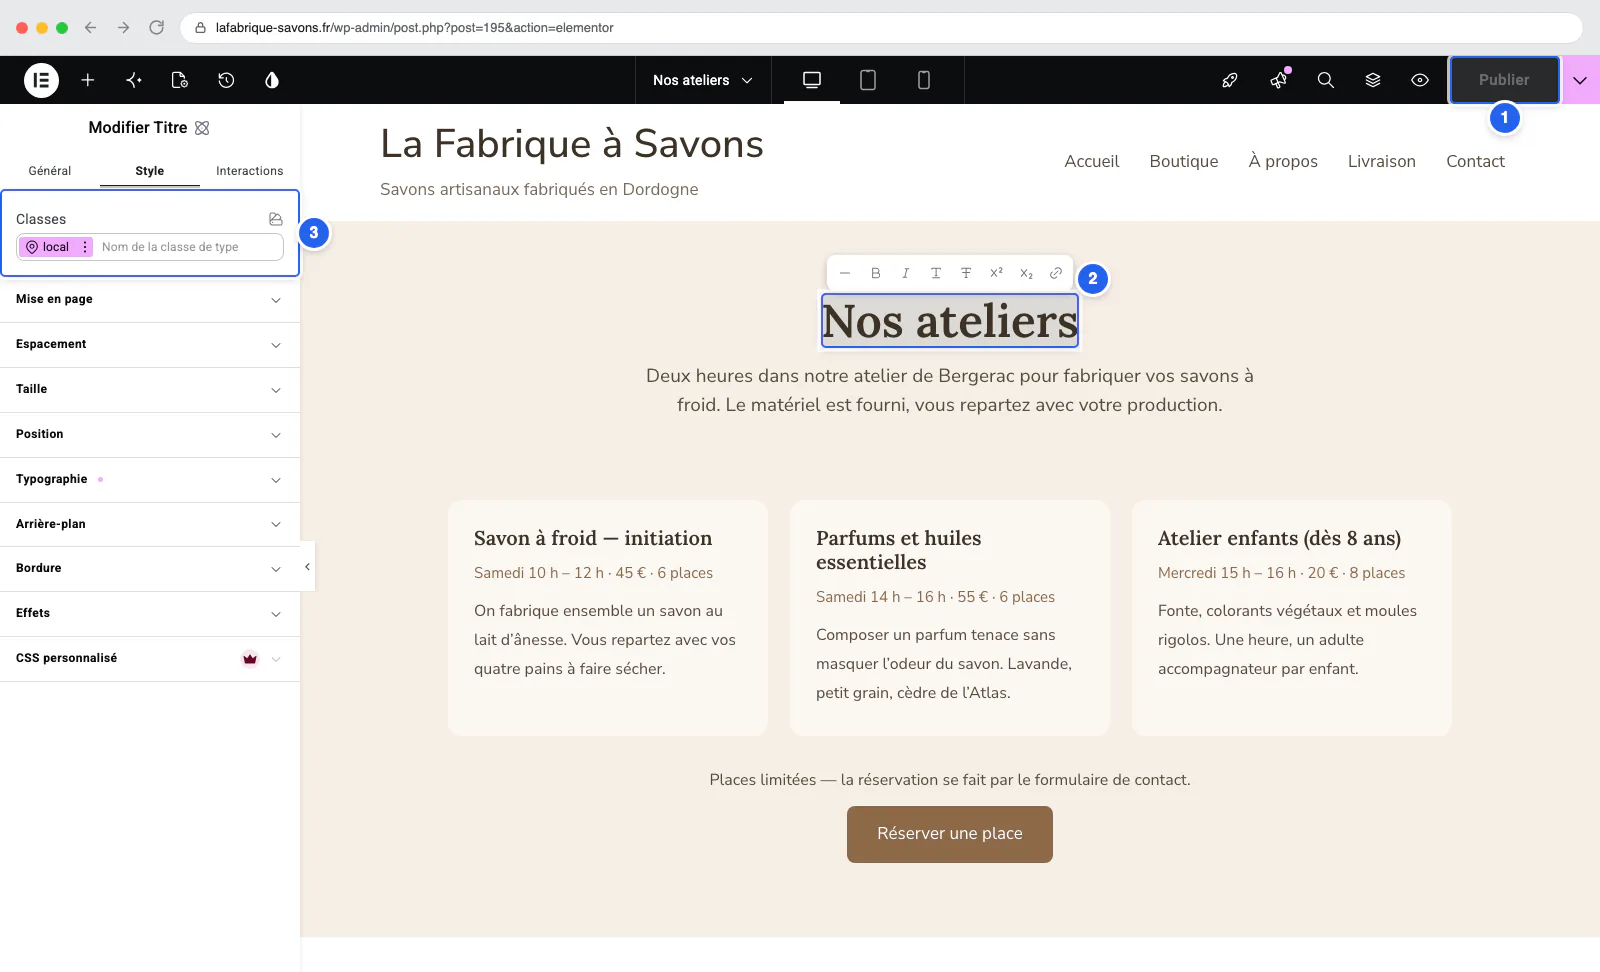Open the structure layers icon
Screen dimensions: 1600x972
[1373, 80]
